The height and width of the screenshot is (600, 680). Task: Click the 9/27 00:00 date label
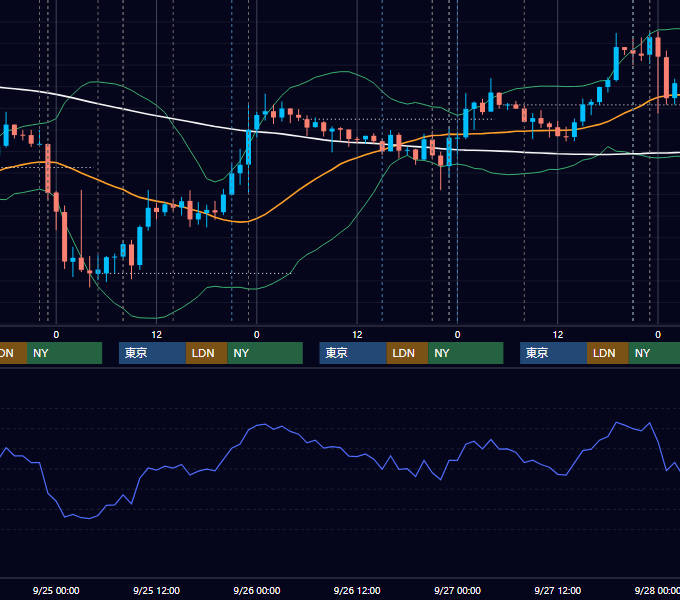457,590
